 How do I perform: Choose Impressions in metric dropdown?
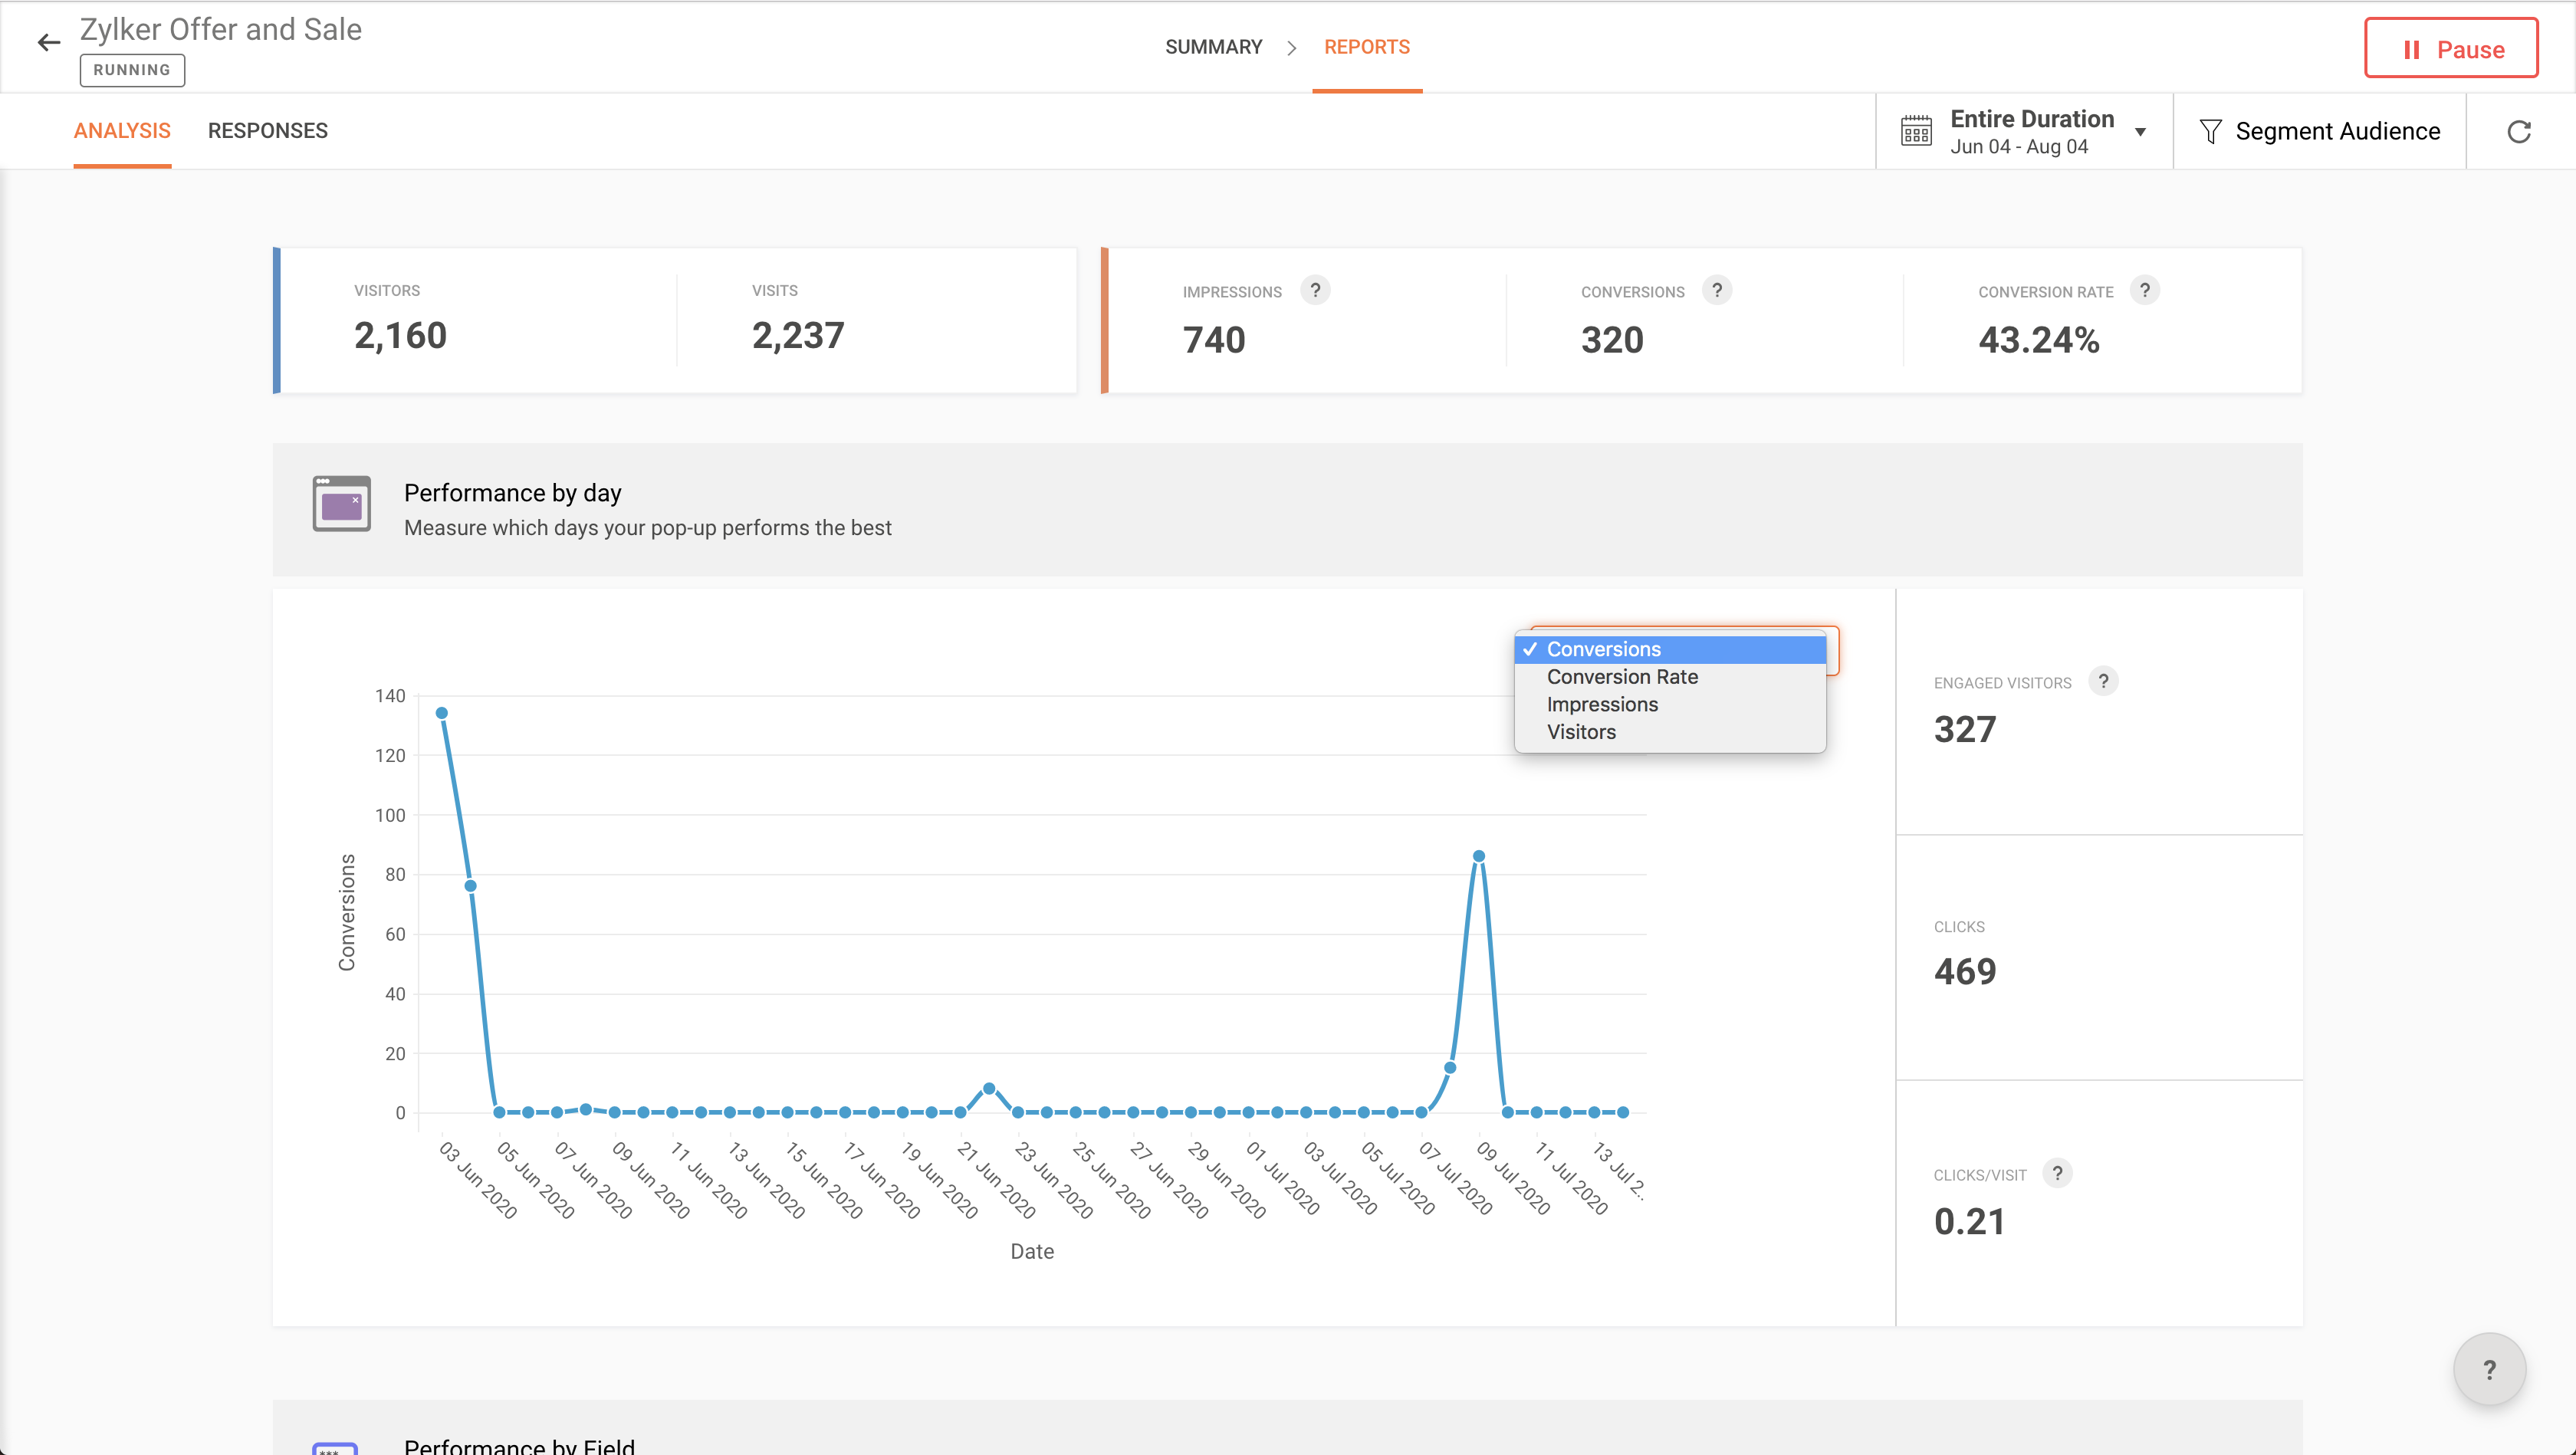[1602, 704]
